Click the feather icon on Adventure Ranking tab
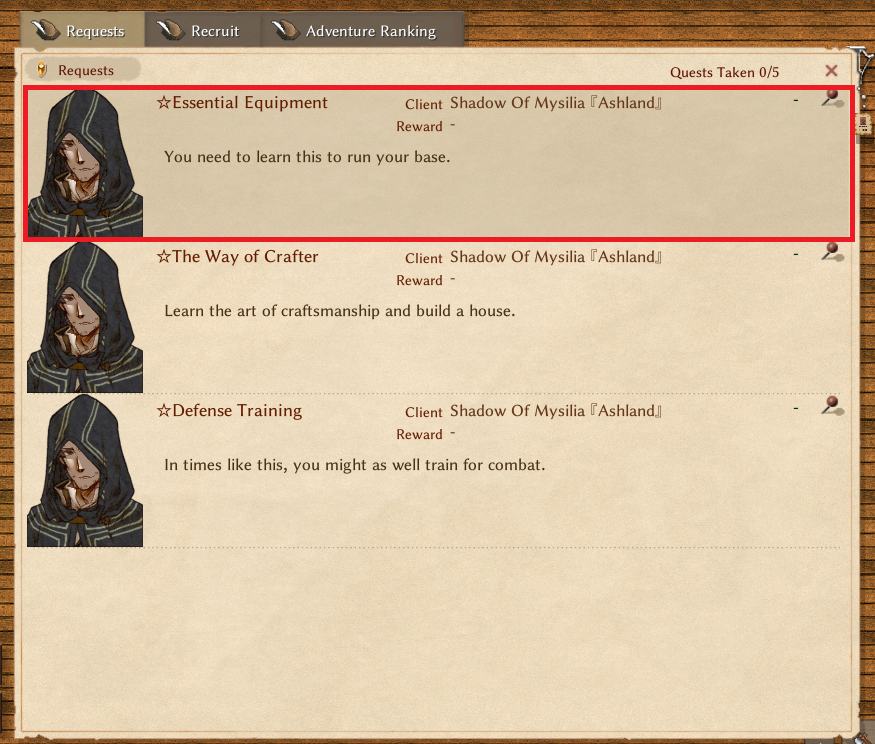The width and height of the screenshot is (875, 744). 285,30
